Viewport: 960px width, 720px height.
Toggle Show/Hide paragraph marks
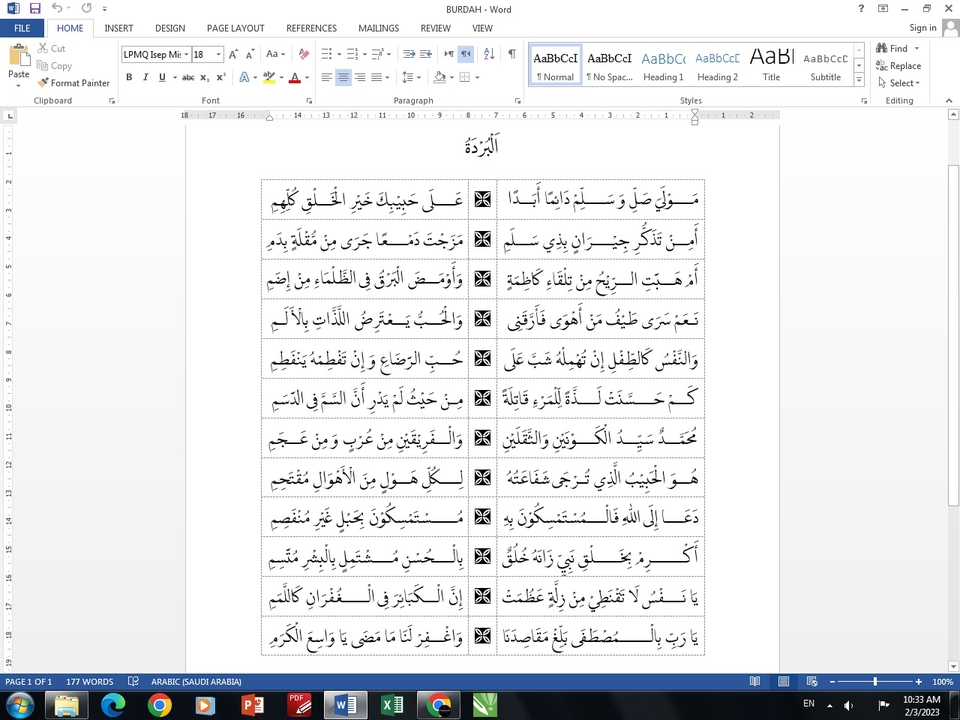point(512,54)
